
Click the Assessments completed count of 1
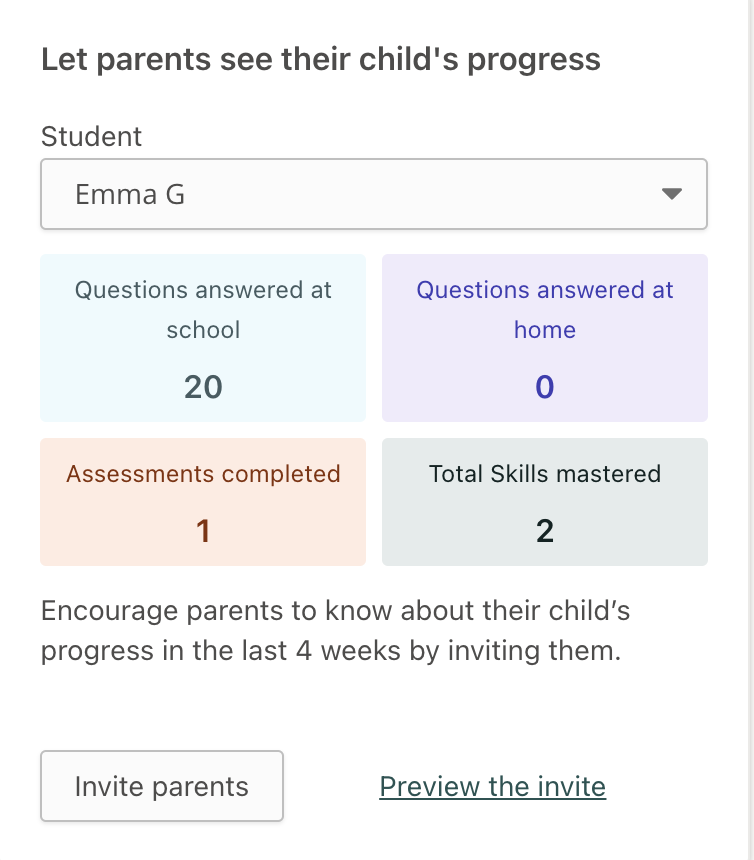click(x=203, y=531)
